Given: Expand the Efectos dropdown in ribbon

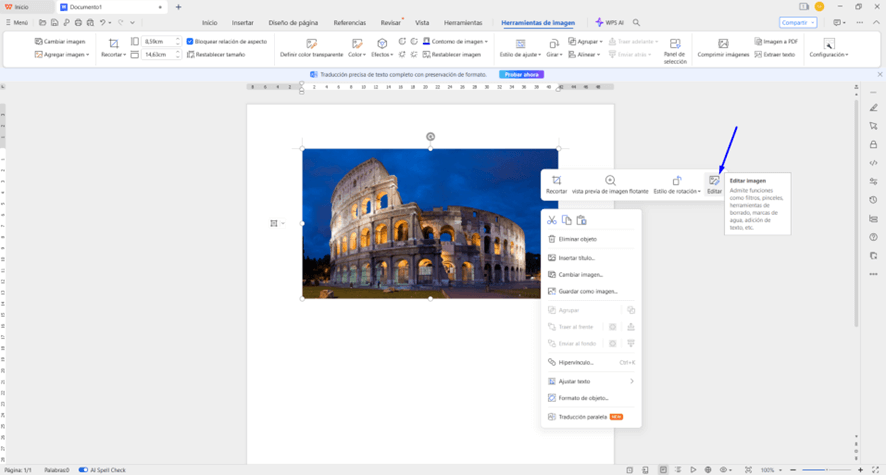Looking at the screenshot, I should pyautogui.click(x=382, y=48).
